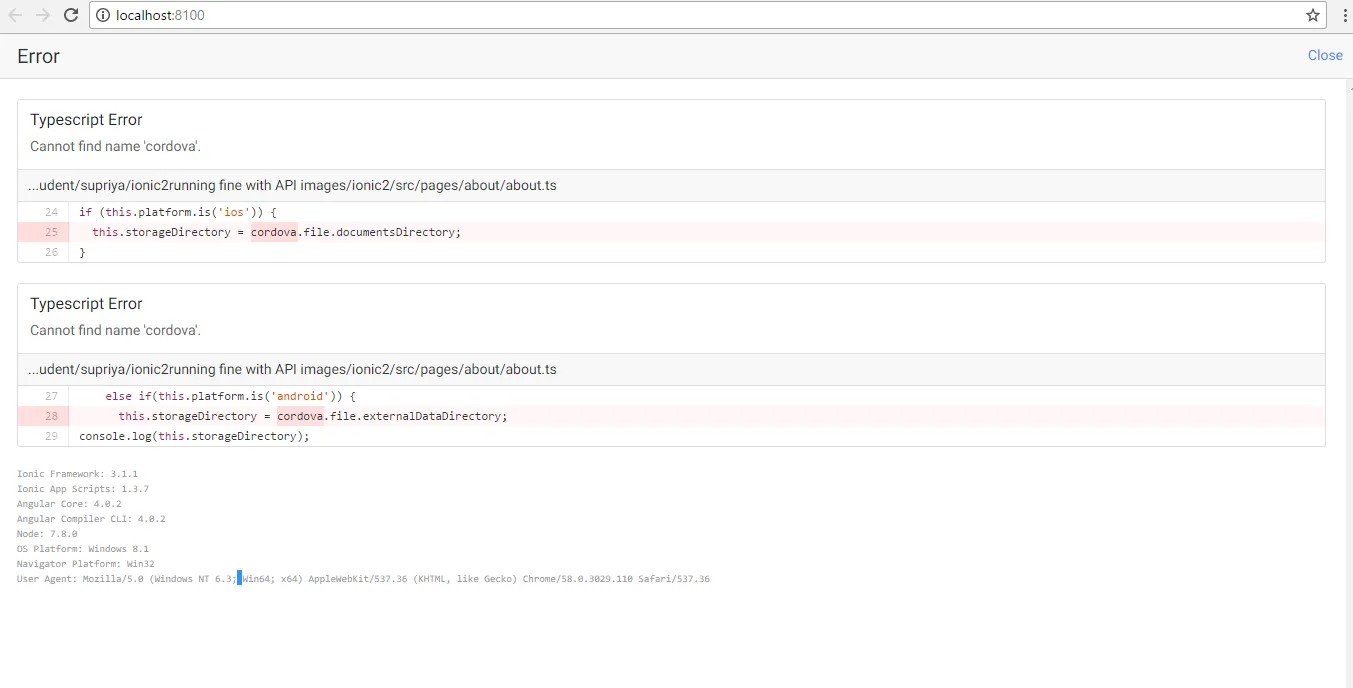Select code line 27 with platform.is('android')

pos(230,396)
